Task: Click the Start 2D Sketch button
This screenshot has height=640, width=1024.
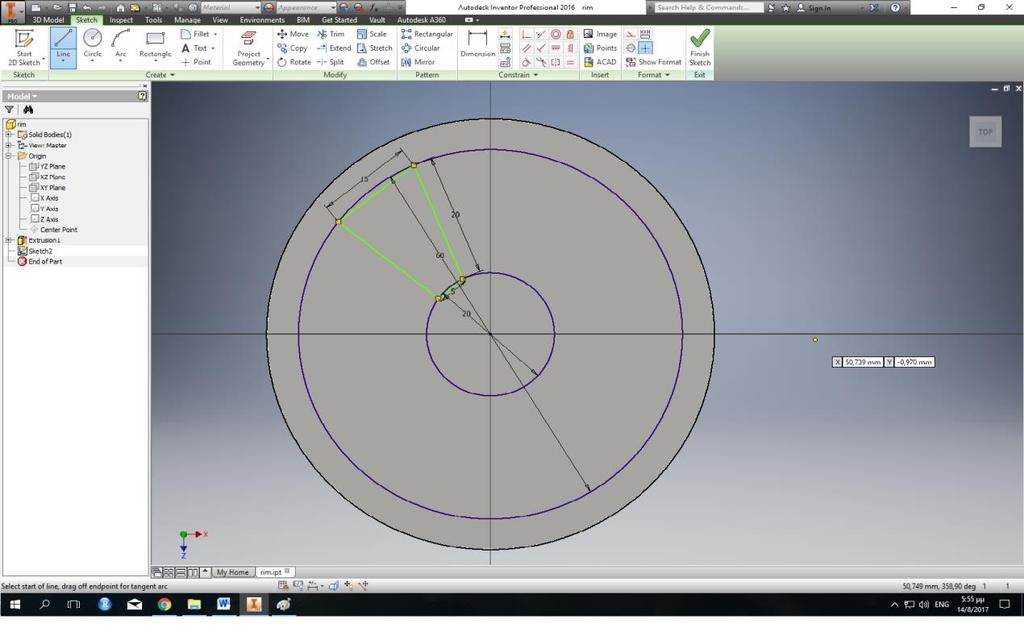Action: [24, 48]
